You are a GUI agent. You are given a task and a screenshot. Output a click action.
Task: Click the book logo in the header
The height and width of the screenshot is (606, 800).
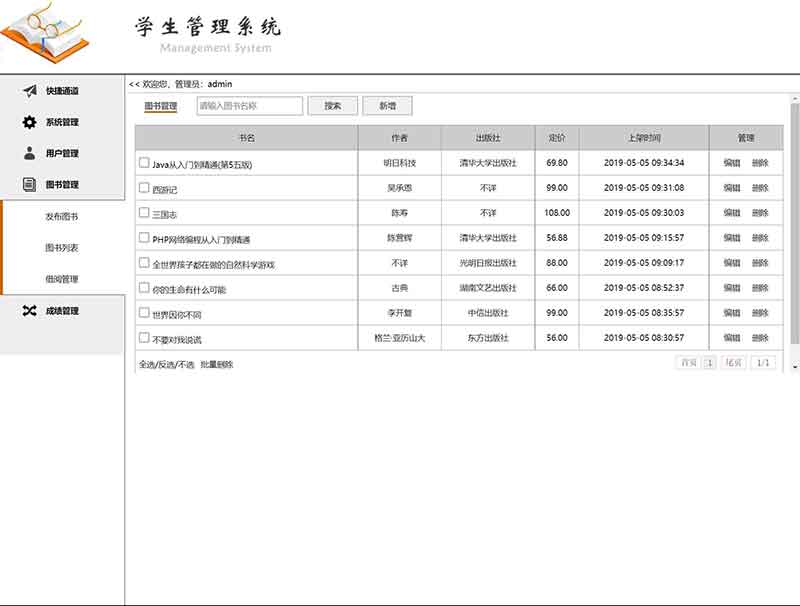pos(46,36)
